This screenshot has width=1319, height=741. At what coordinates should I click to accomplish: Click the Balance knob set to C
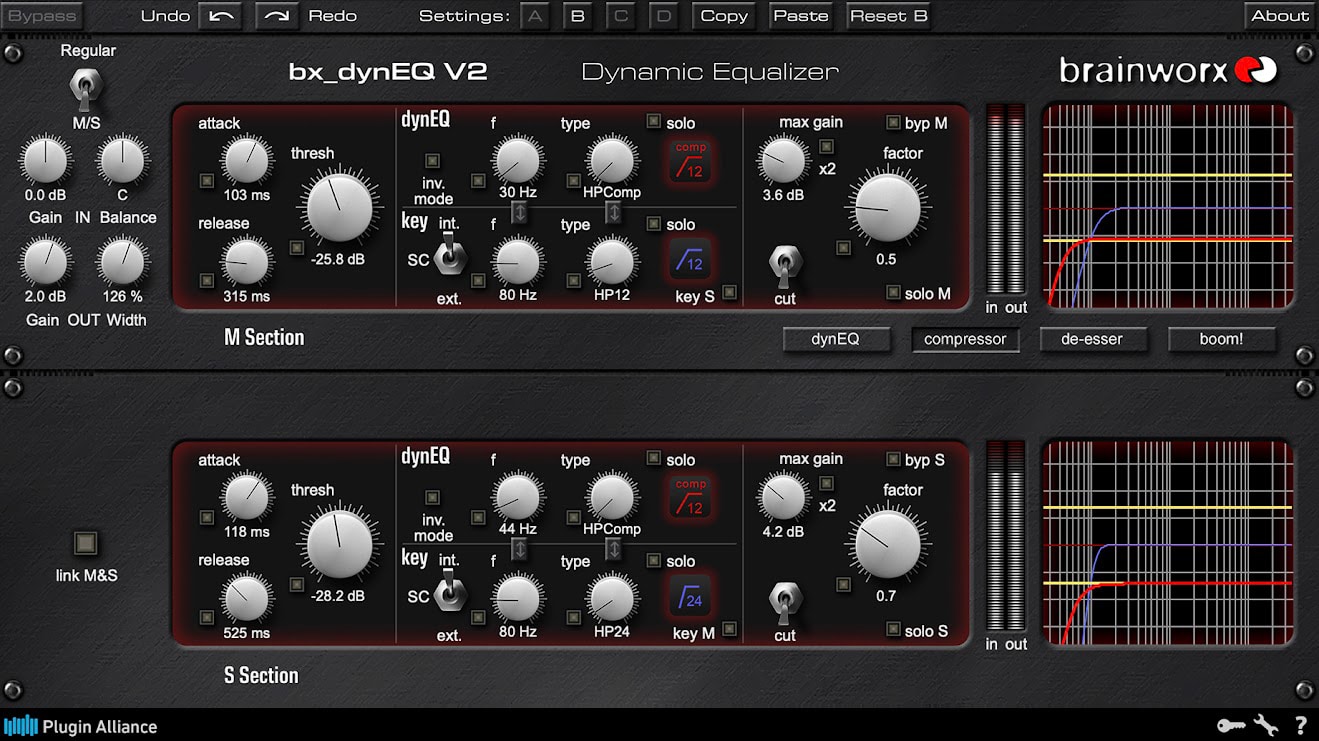(x=122, y=160)
